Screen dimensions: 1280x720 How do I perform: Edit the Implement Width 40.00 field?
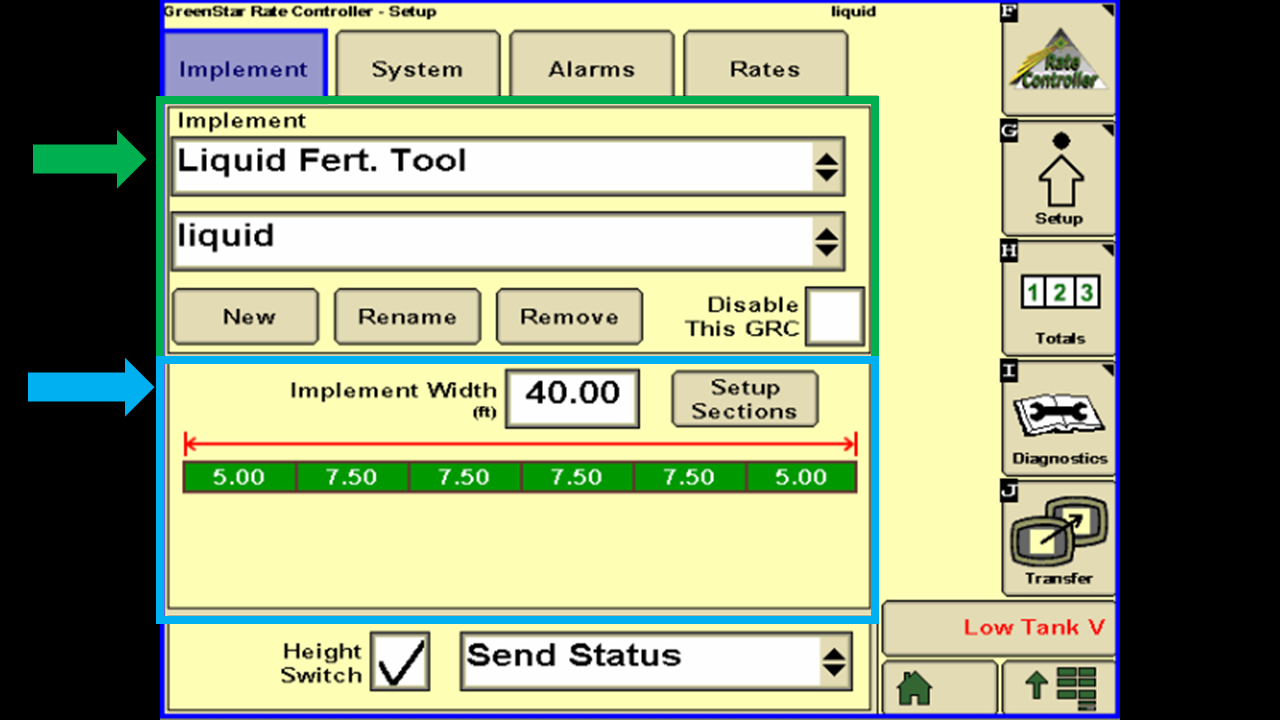click(572, 398)
